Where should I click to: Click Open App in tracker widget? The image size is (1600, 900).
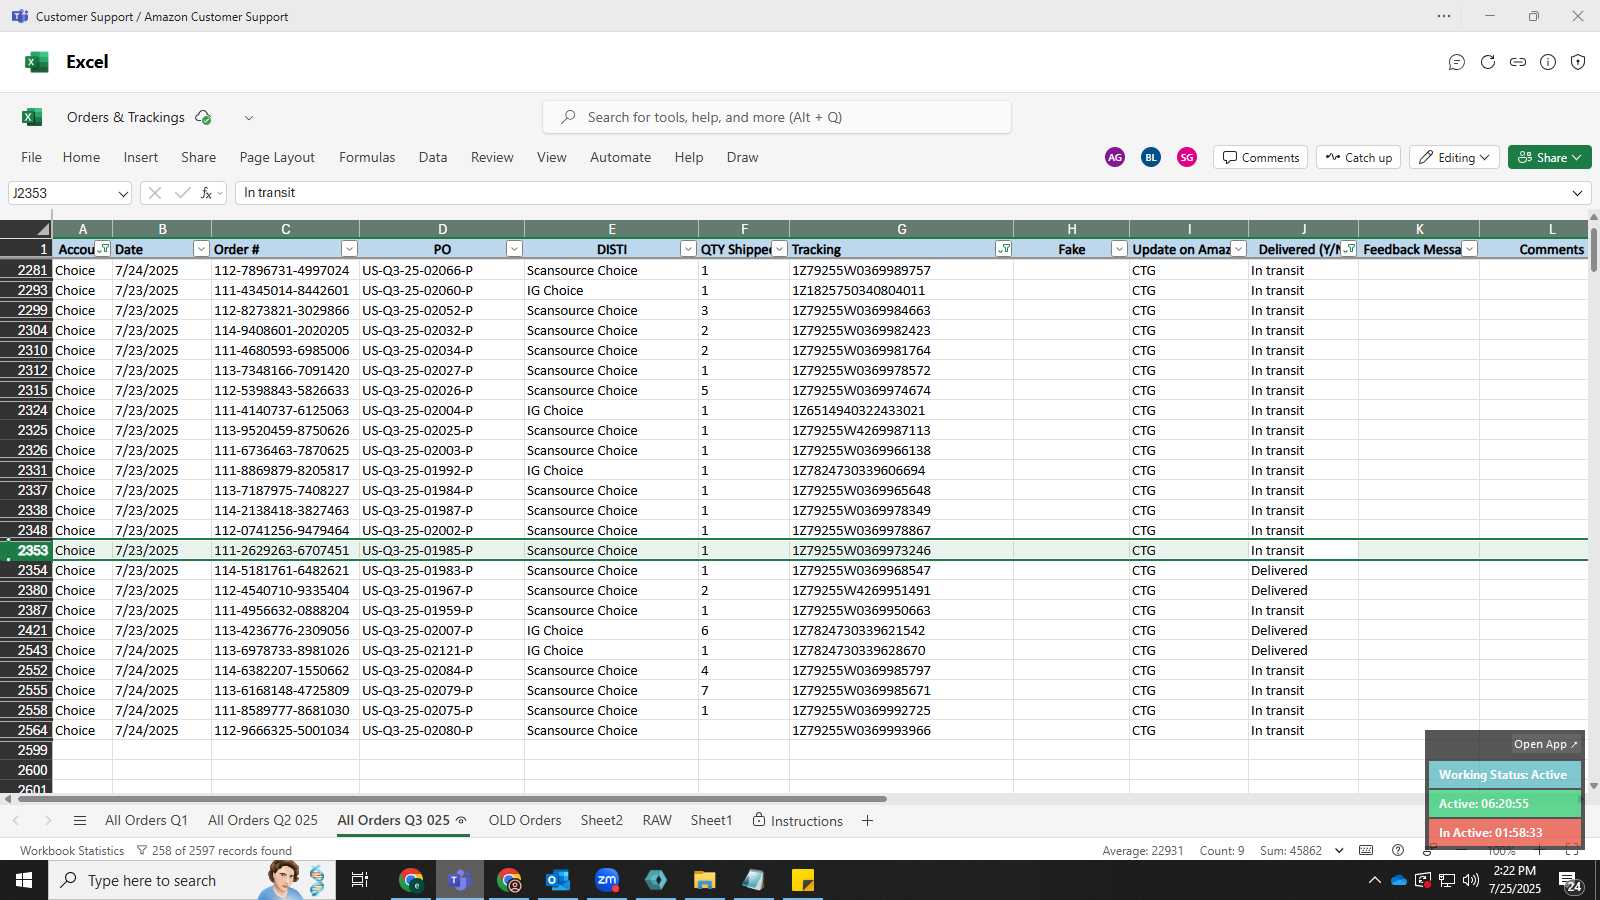1545,744
